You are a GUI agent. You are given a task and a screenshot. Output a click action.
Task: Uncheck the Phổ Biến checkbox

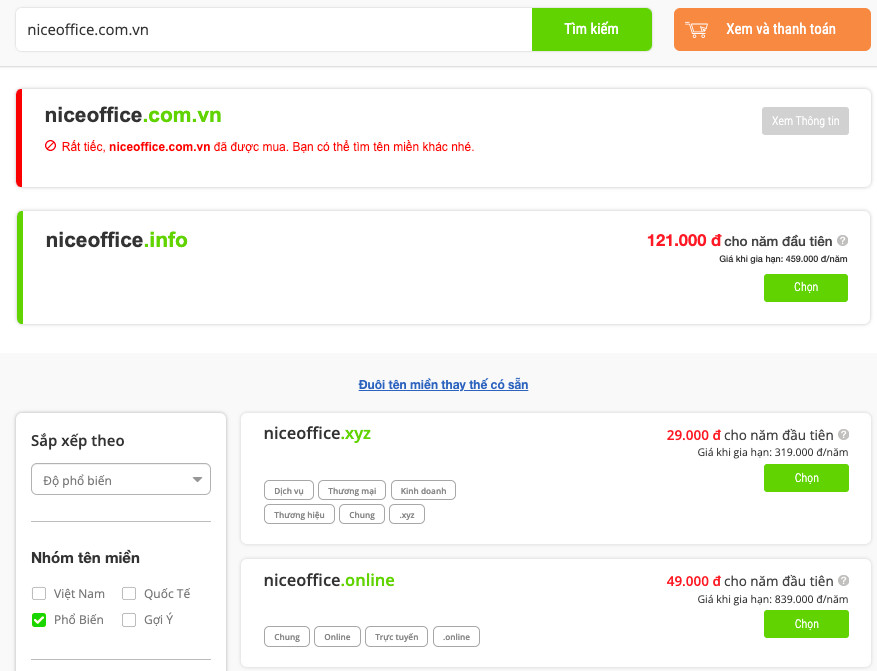[39, 620]
